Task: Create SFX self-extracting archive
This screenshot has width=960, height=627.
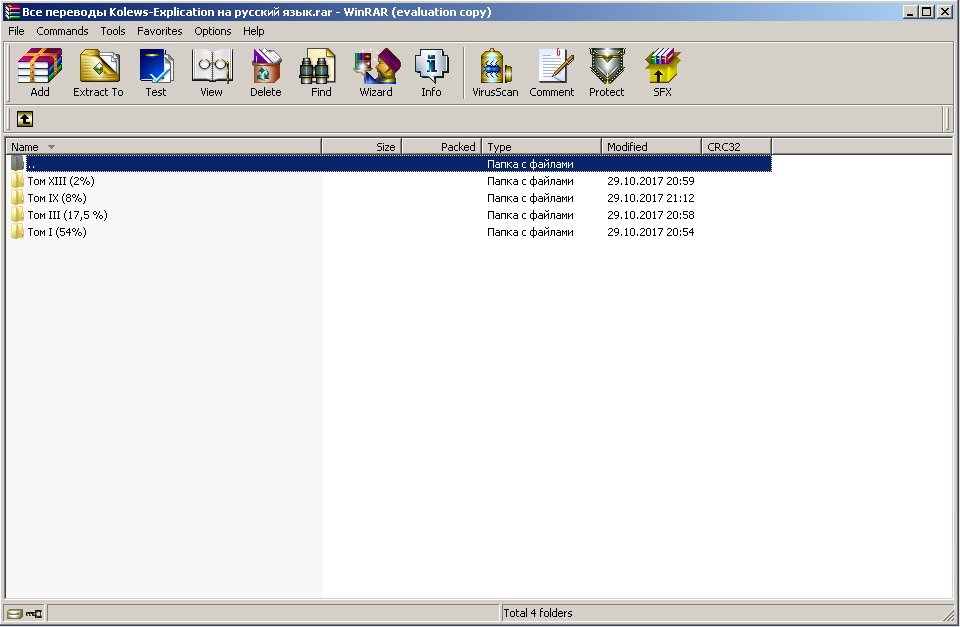Action: (662, 72)
